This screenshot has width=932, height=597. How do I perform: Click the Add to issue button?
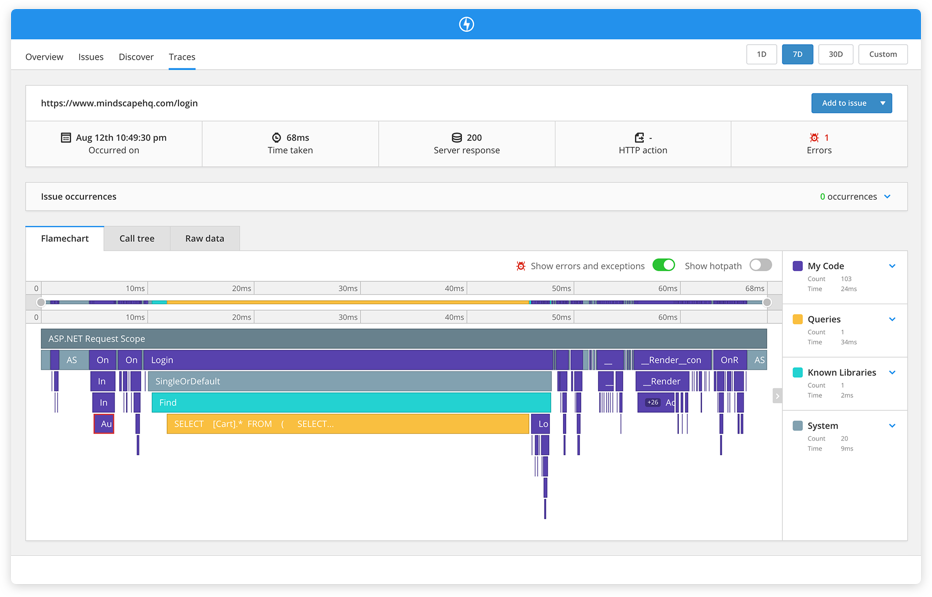[843, 103]
